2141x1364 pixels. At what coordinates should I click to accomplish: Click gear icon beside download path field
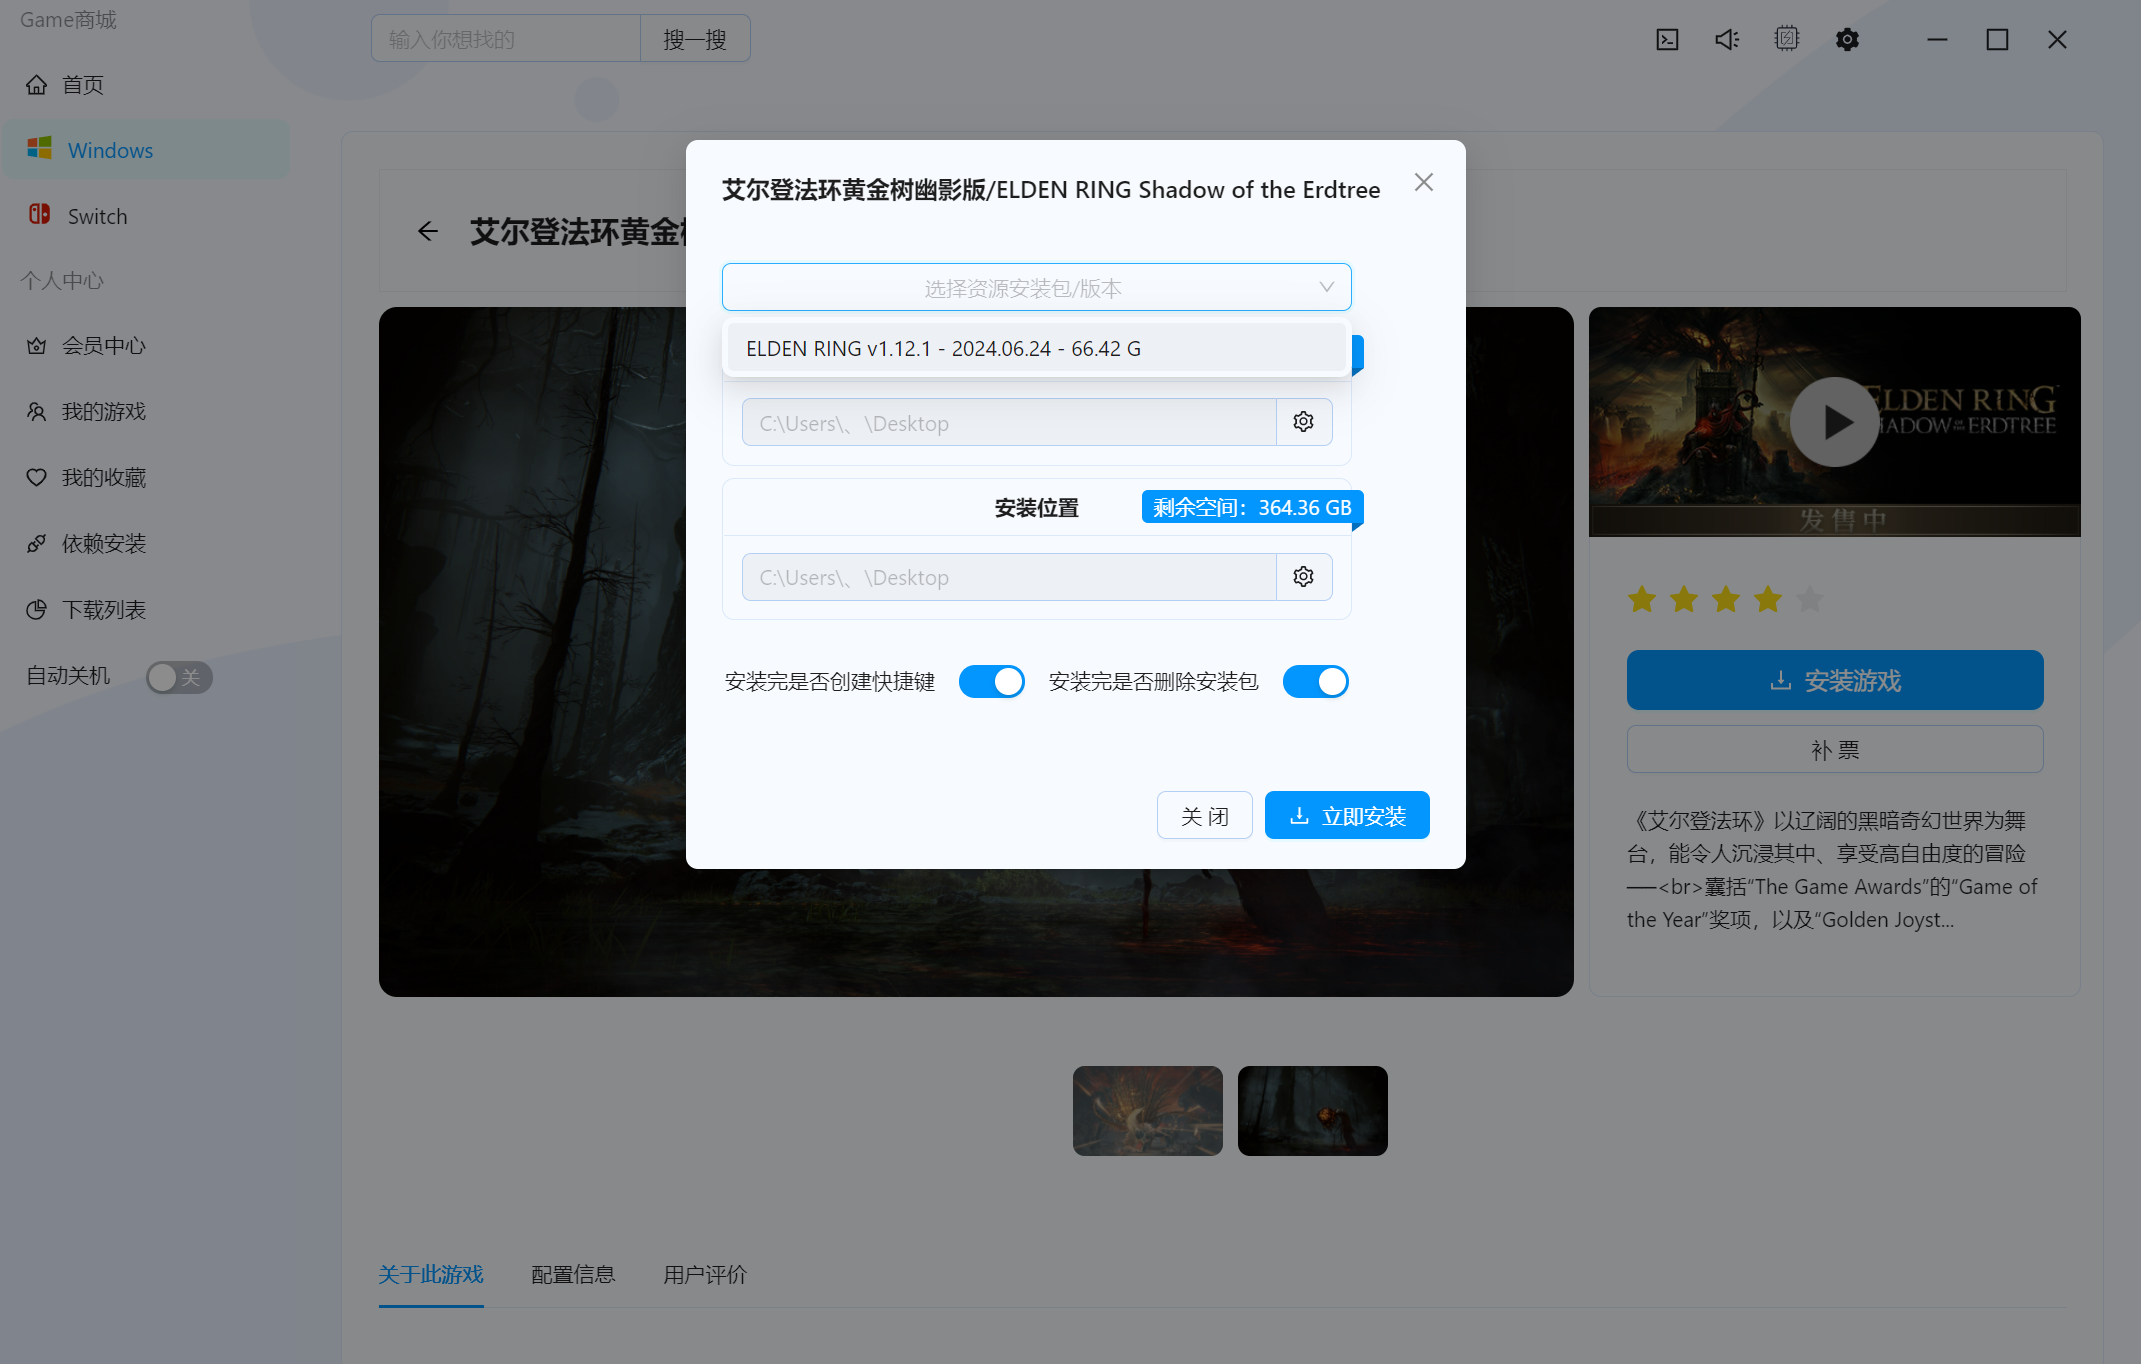pyautogui.click(x=1304, y=422)
